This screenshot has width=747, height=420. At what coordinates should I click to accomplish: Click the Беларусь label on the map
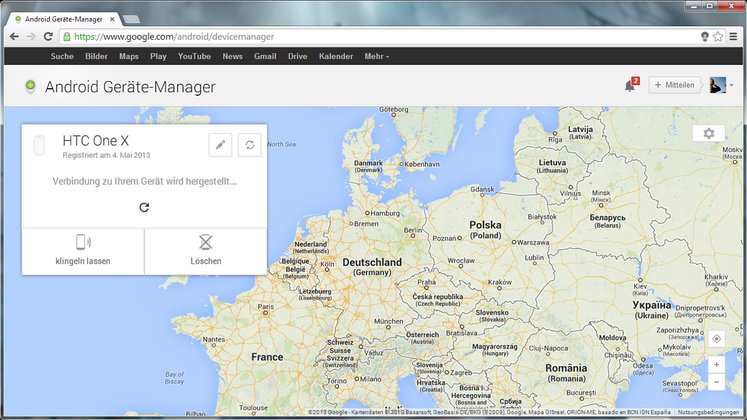click(x=607, y=218)
